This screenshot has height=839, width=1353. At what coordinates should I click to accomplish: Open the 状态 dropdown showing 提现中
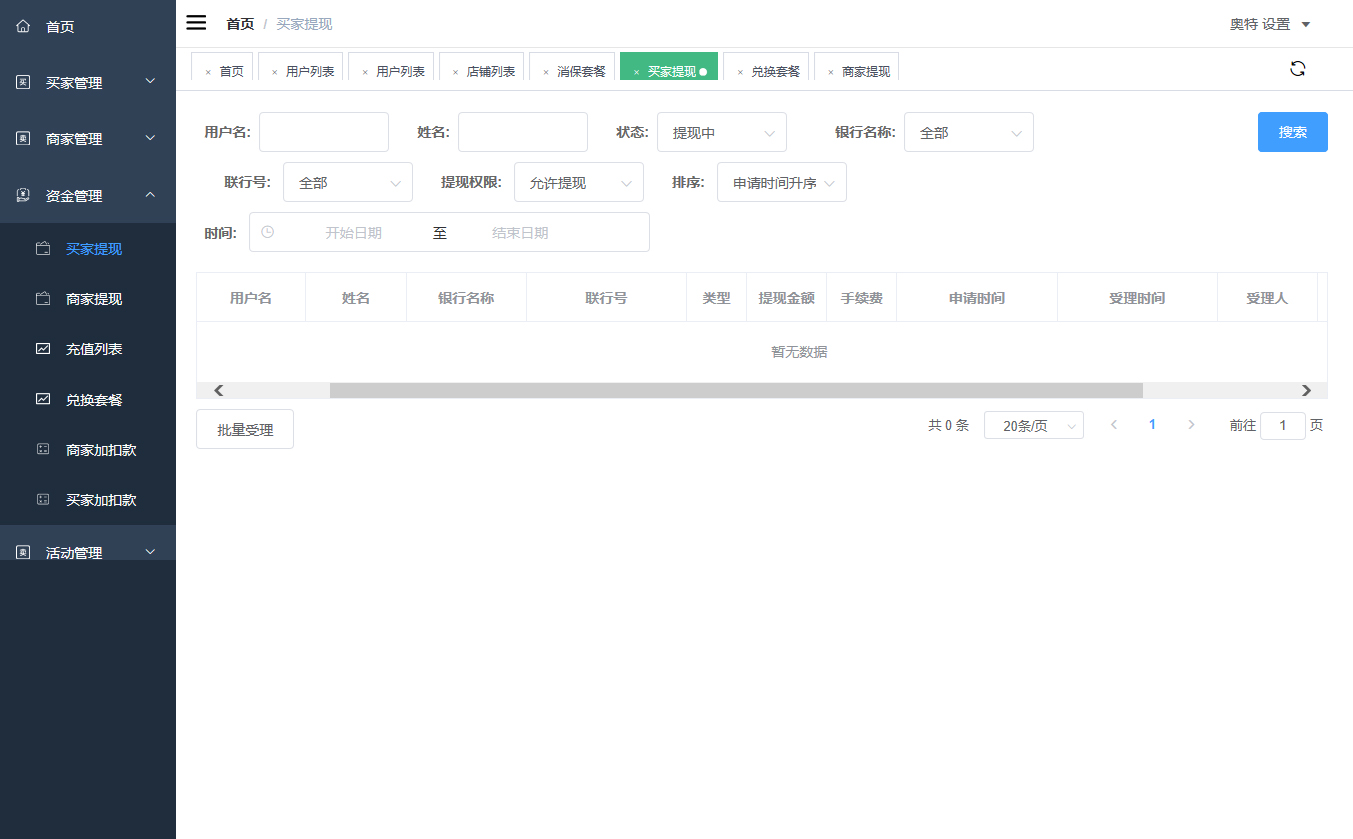[721, 132]
